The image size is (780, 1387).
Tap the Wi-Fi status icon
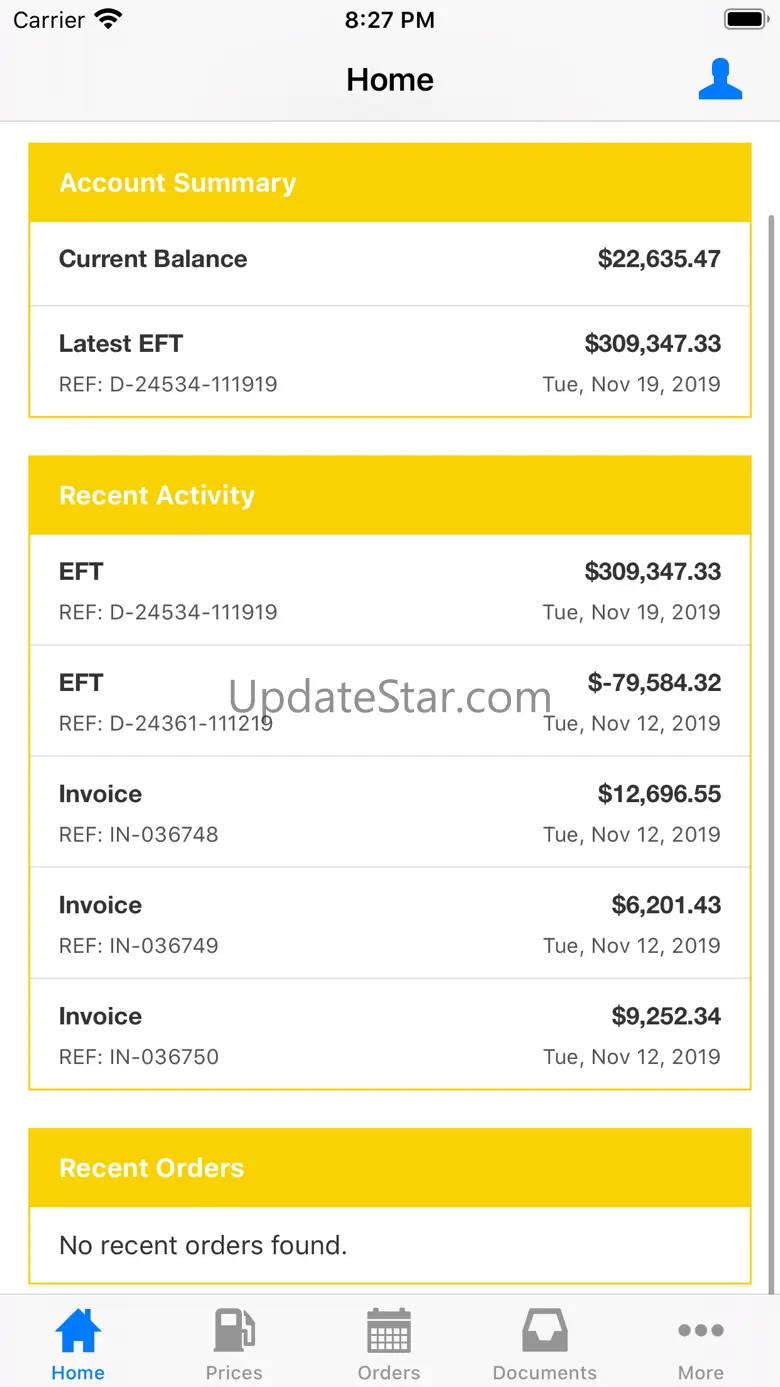click(107, 20)
